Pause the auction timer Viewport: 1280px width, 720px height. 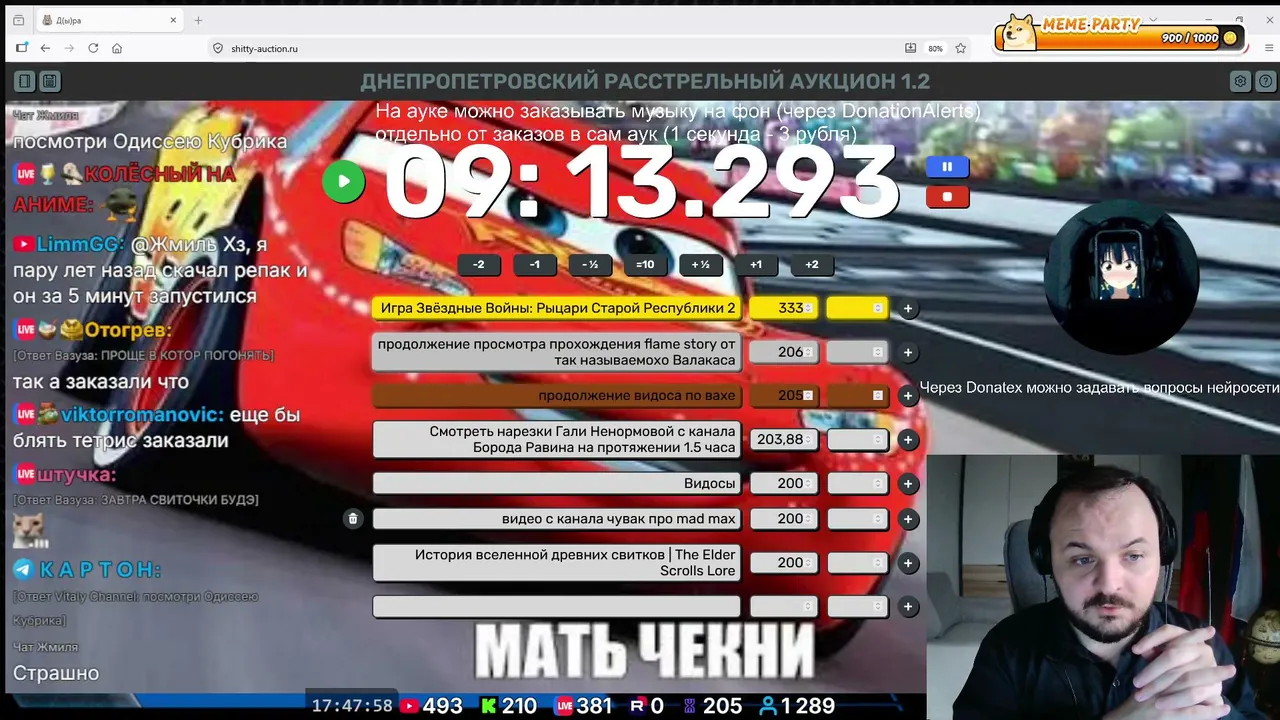coord(947,167)
